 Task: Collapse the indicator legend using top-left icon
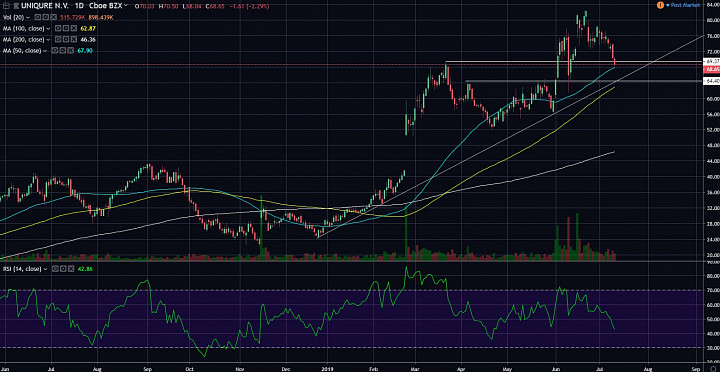click(x=6, y=6)
